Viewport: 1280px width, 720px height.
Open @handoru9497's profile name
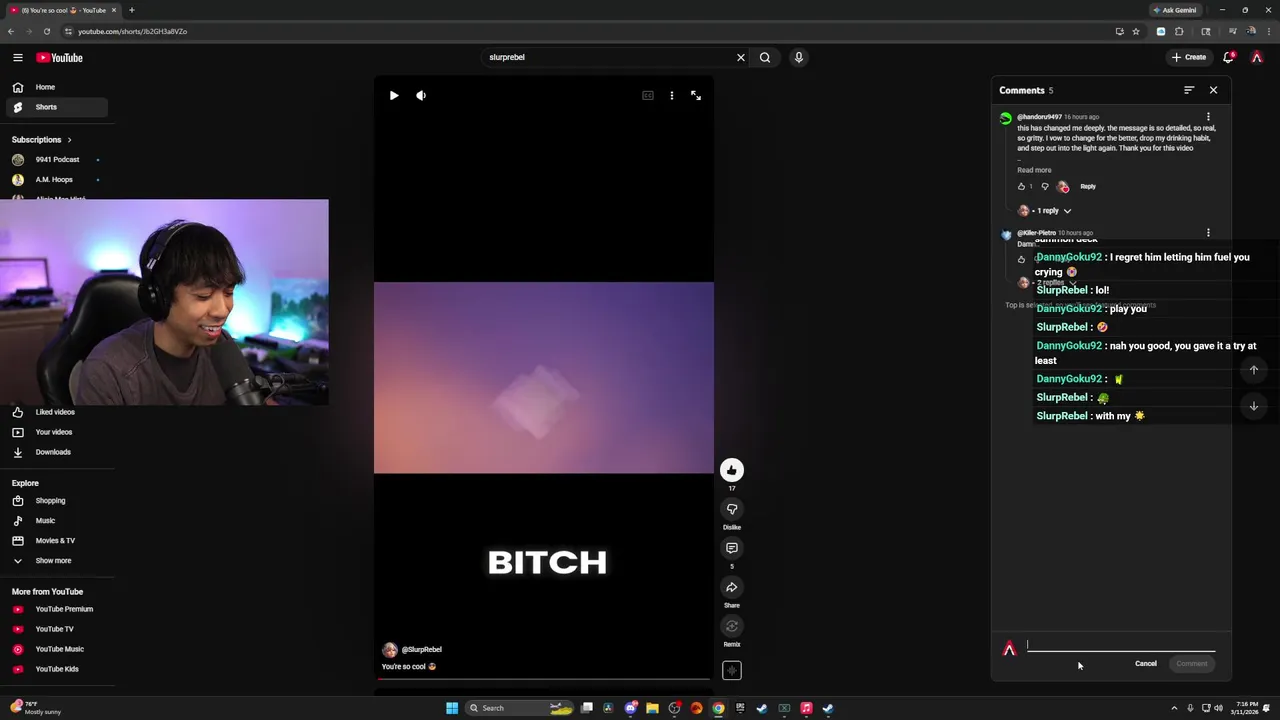click(x=1039, y=117)
